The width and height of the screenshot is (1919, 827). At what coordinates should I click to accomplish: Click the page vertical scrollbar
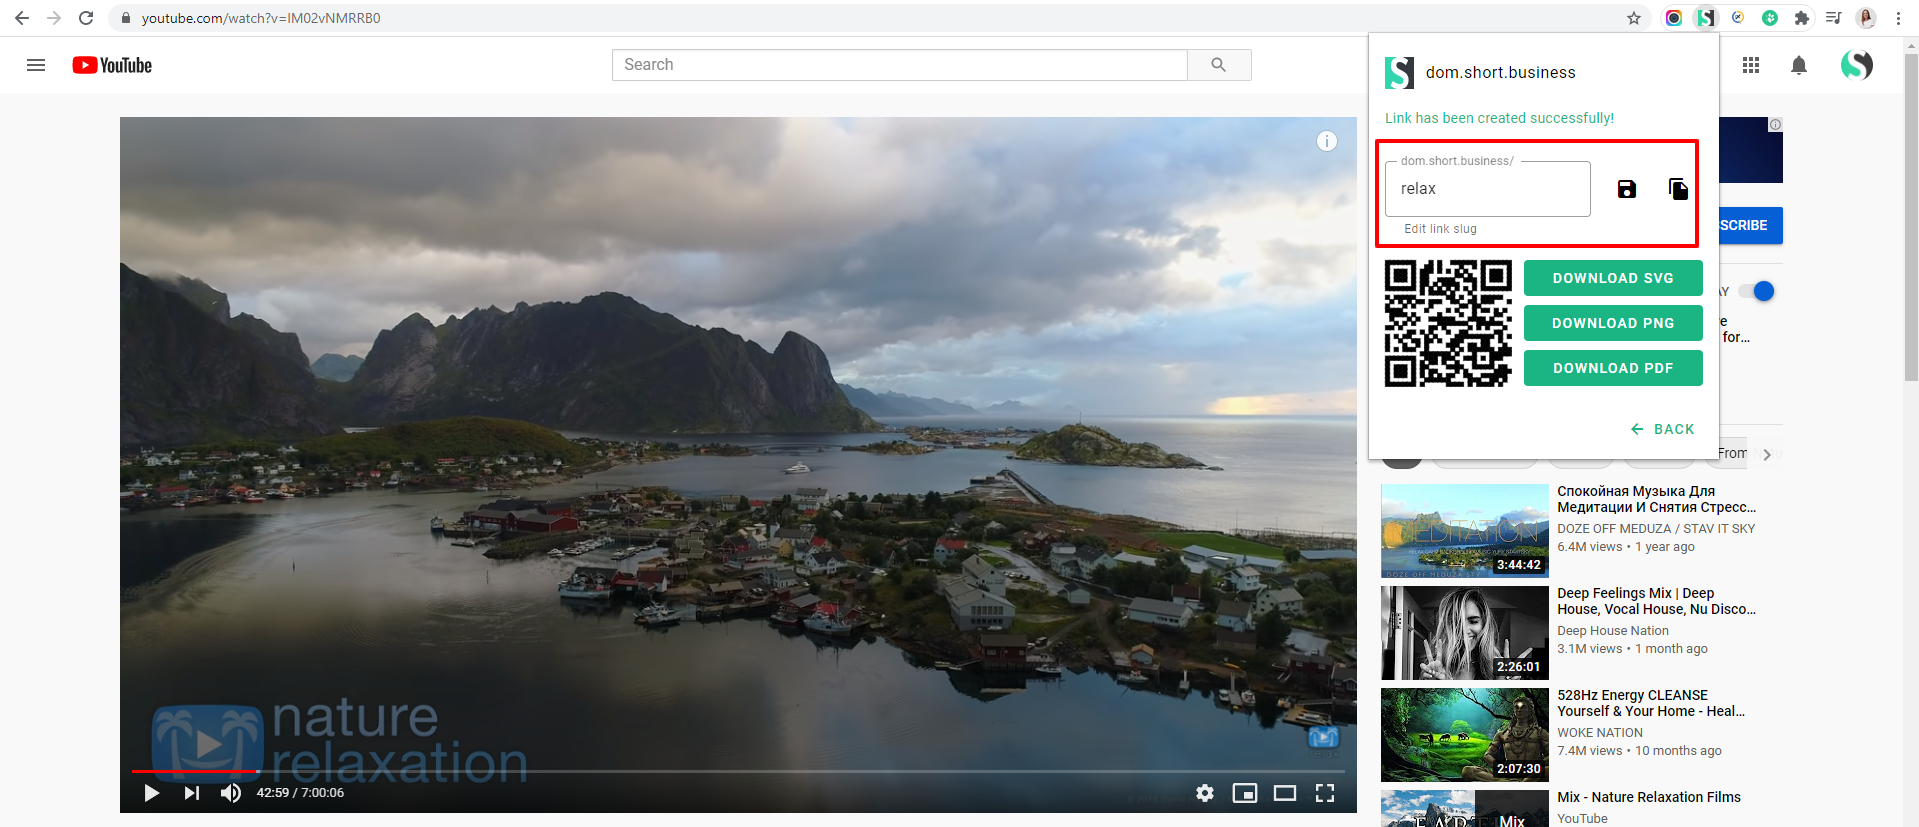tap(1911, 218)
